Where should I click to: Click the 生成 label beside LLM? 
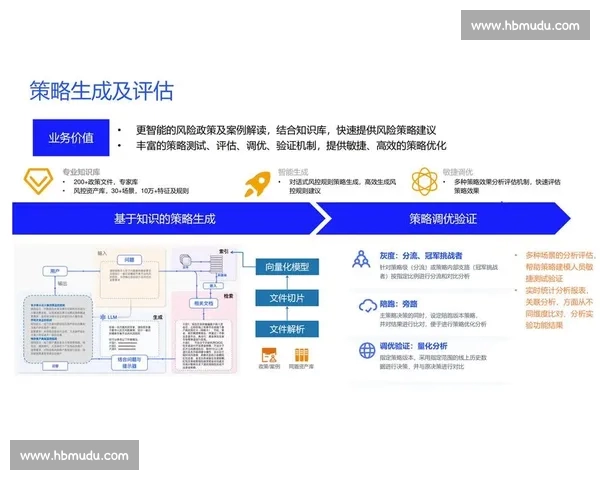158,317
